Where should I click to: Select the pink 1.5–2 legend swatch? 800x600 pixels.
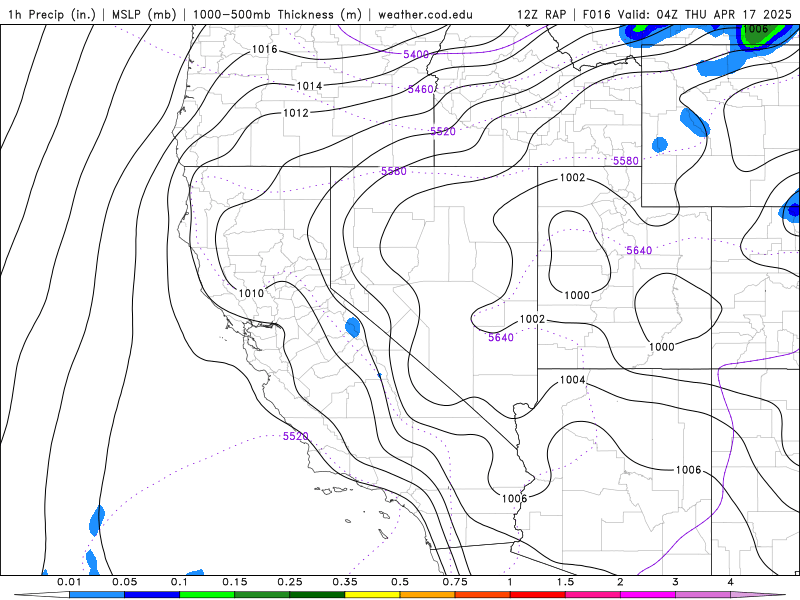point(593,595)
